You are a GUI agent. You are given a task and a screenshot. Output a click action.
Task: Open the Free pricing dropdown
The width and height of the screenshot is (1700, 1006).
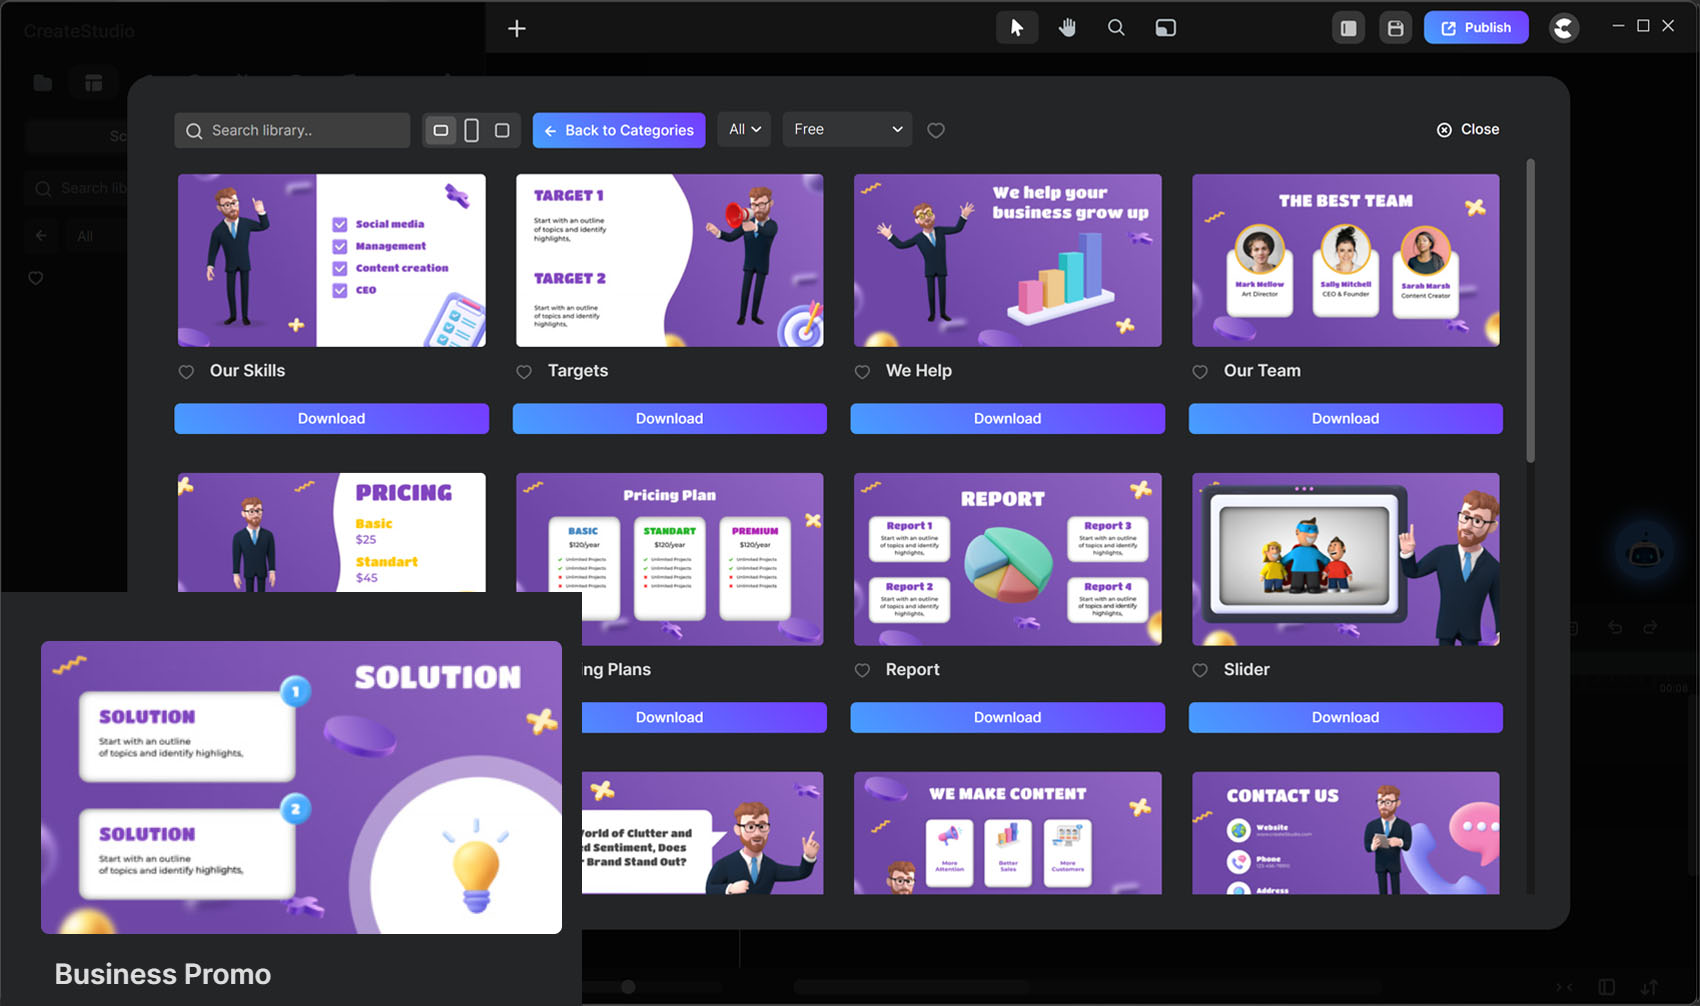(847, 130)
